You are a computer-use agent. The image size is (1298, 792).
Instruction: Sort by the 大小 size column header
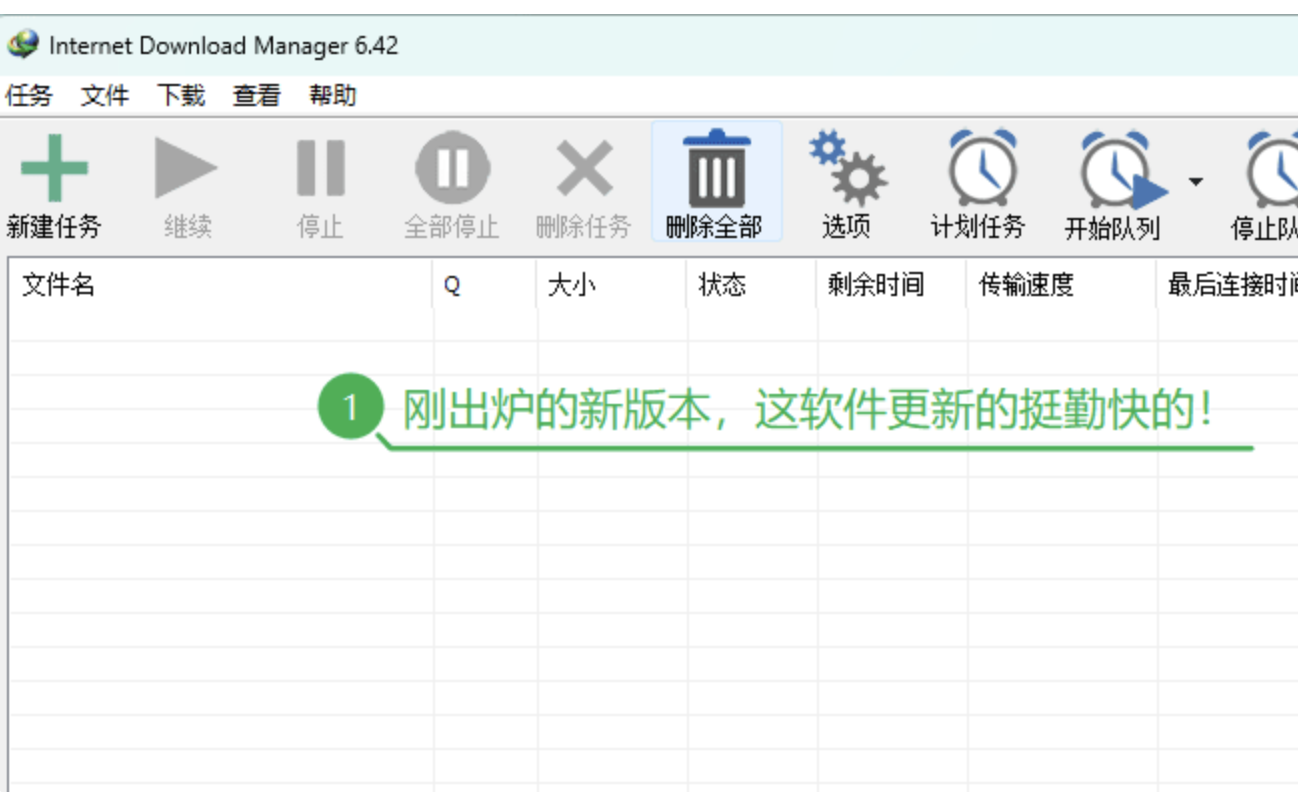point(571,285)
